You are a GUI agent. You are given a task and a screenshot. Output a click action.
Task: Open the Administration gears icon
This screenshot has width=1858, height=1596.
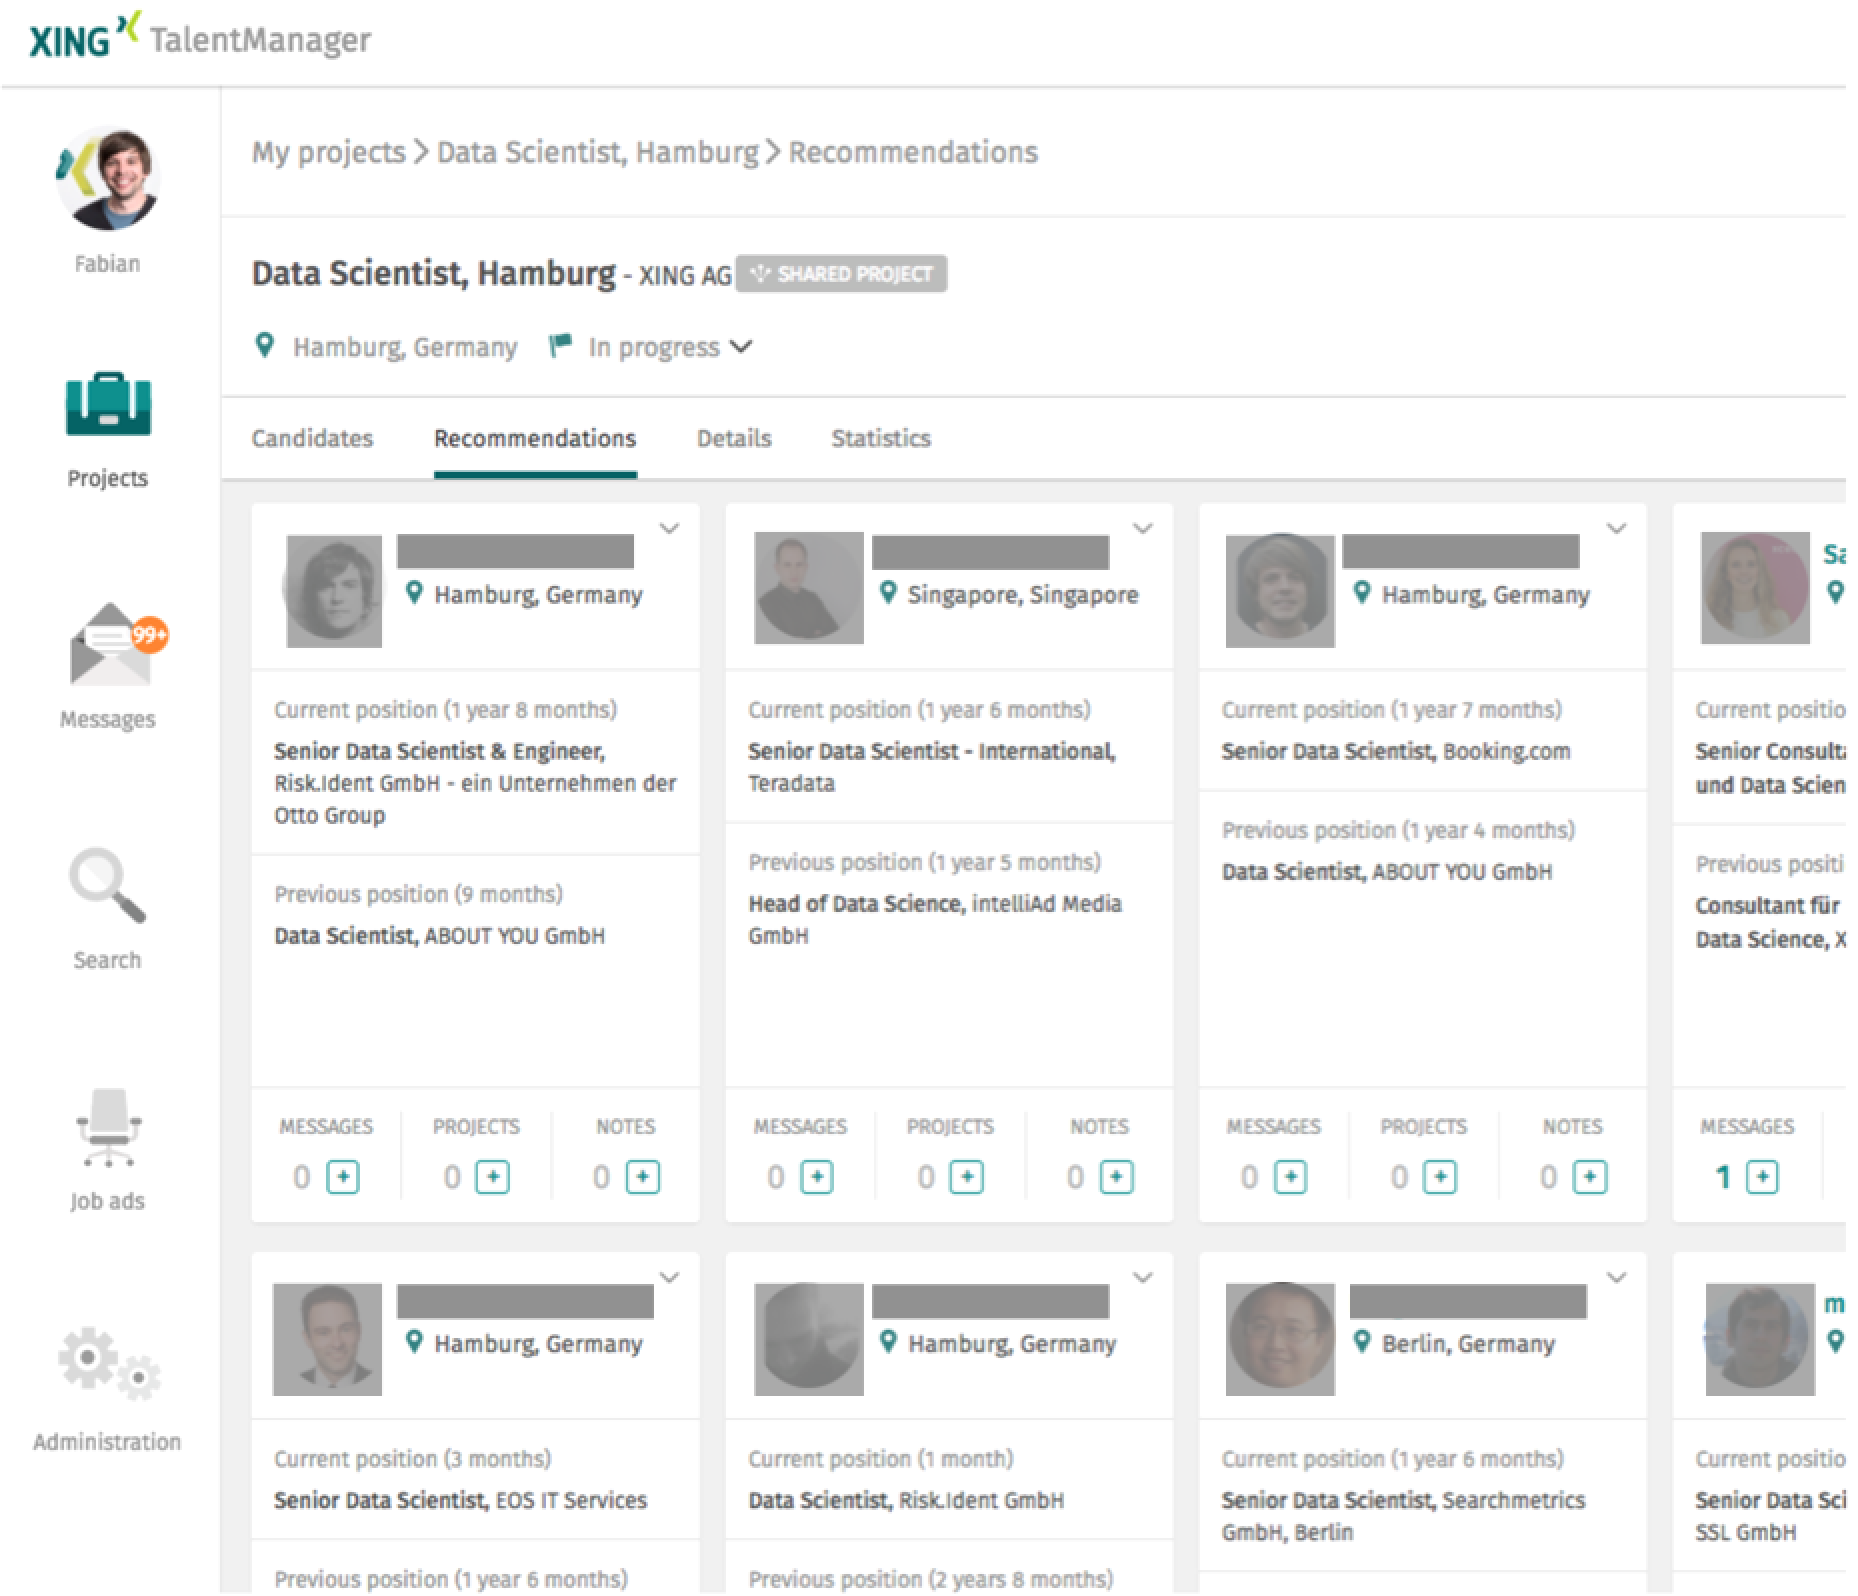tap(108, 1364)
